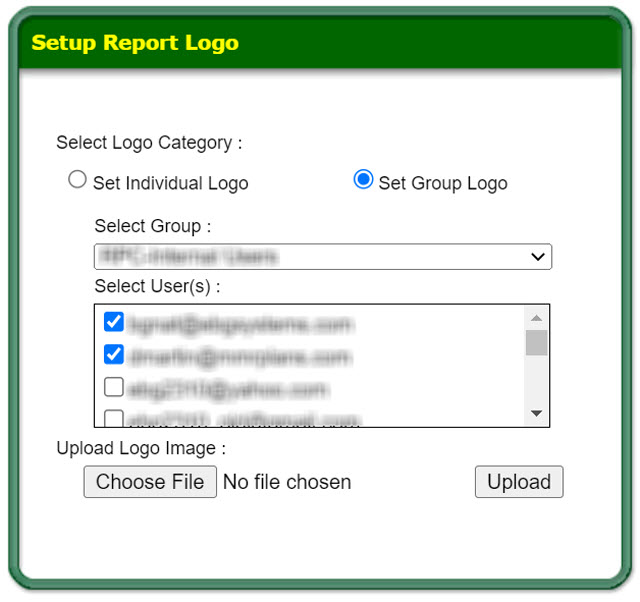
Task: Click the No file chosen text
Action: coord(287,482)
